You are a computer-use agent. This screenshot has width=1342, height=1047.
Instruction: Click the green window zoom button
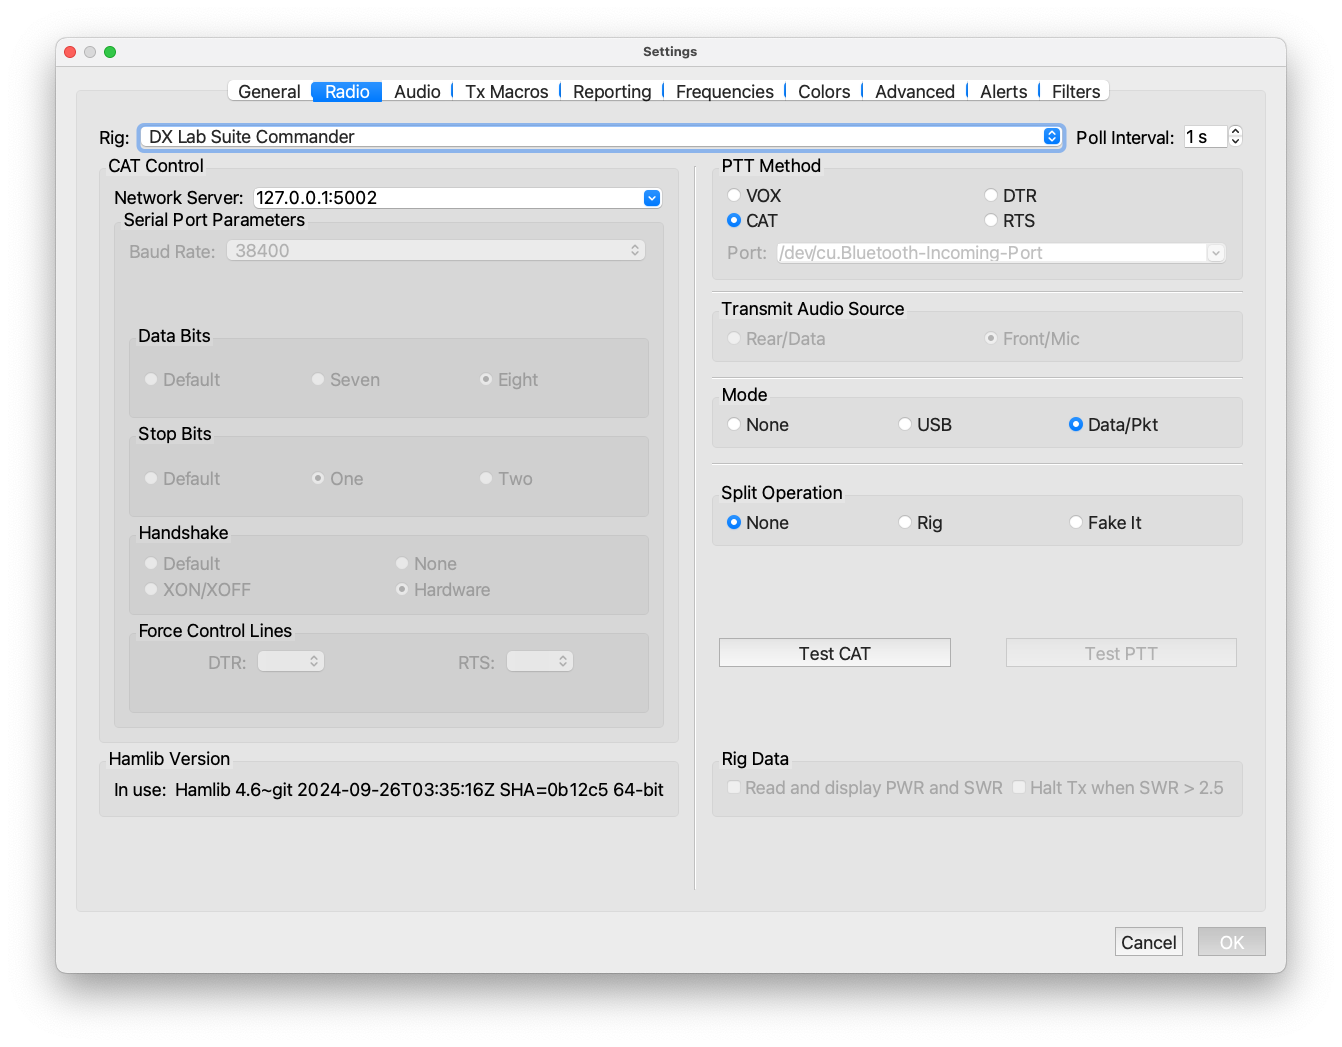[x=110, y=52]
